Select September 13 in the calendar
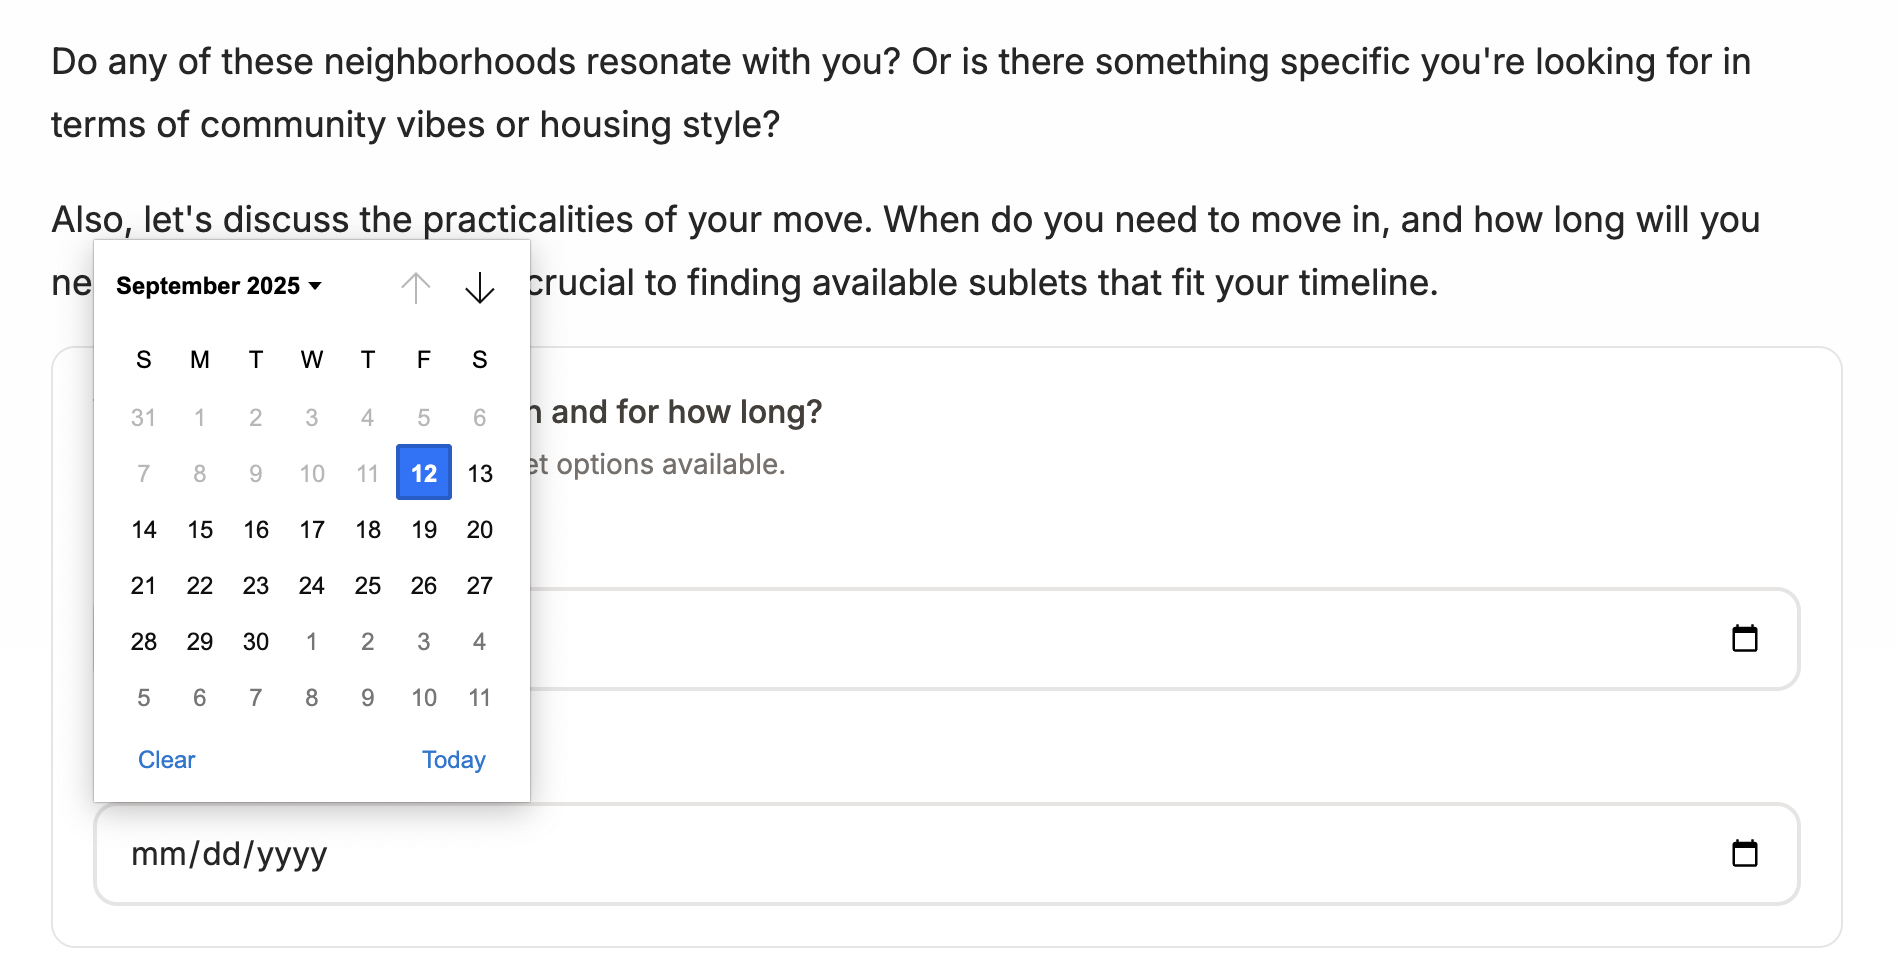The width and height of the screenshot is (1898, 978). tap(479, 473)
